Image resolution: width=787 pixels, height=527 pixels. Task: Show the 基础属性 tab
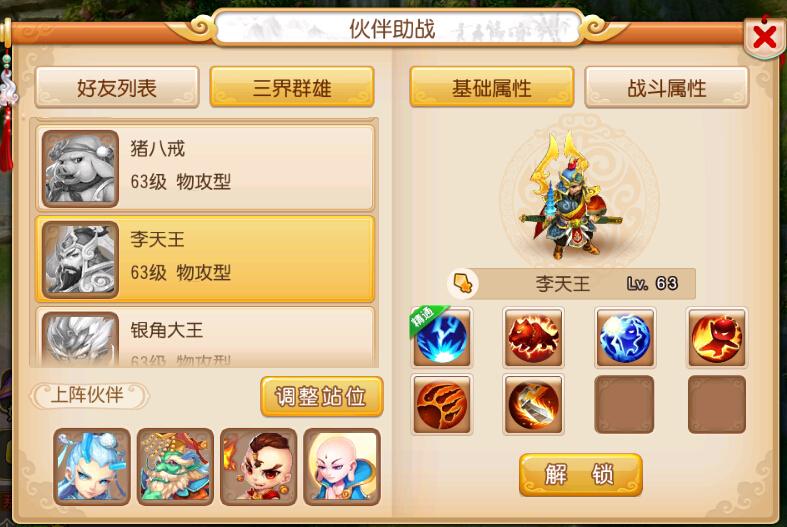[x=492, y=87]
